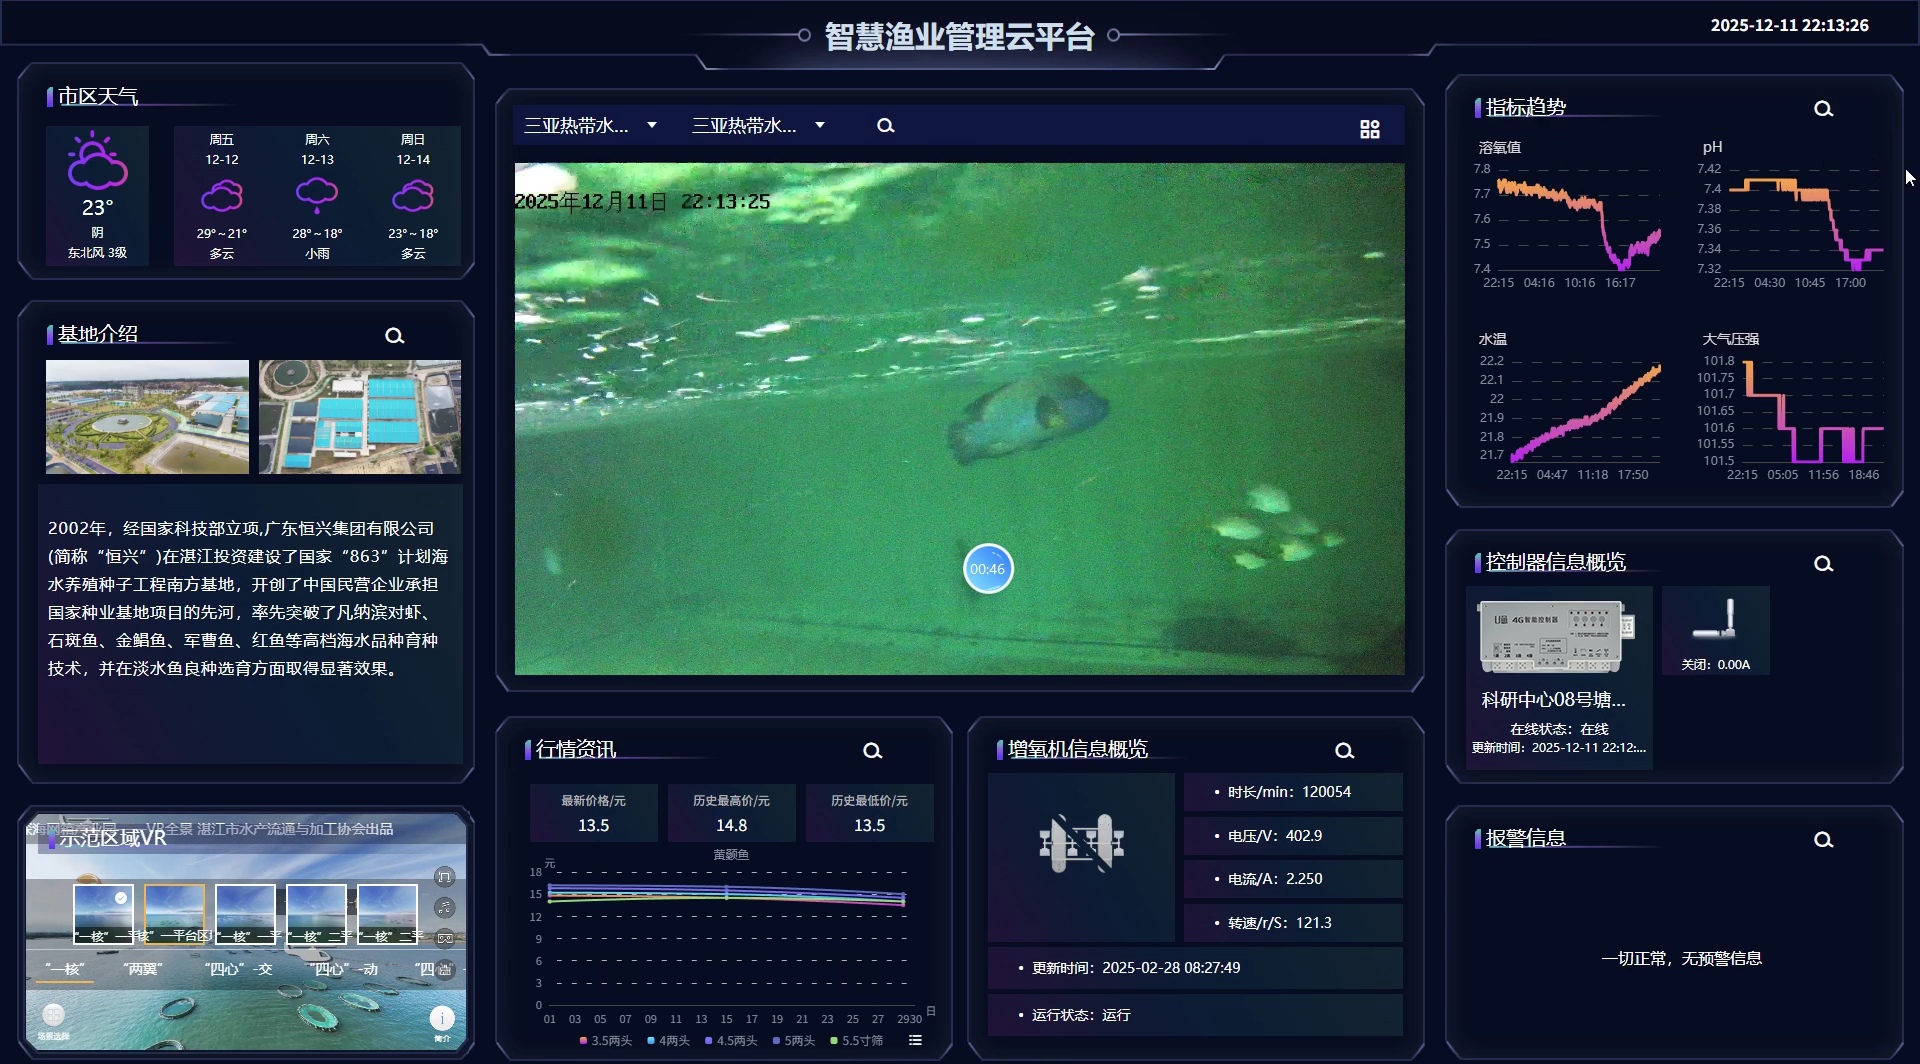Expand the first 三亚热带水... dropdown
The width and height of the screenshot is (1920, 1064).
pyautogui.click(x=590, y=126)
